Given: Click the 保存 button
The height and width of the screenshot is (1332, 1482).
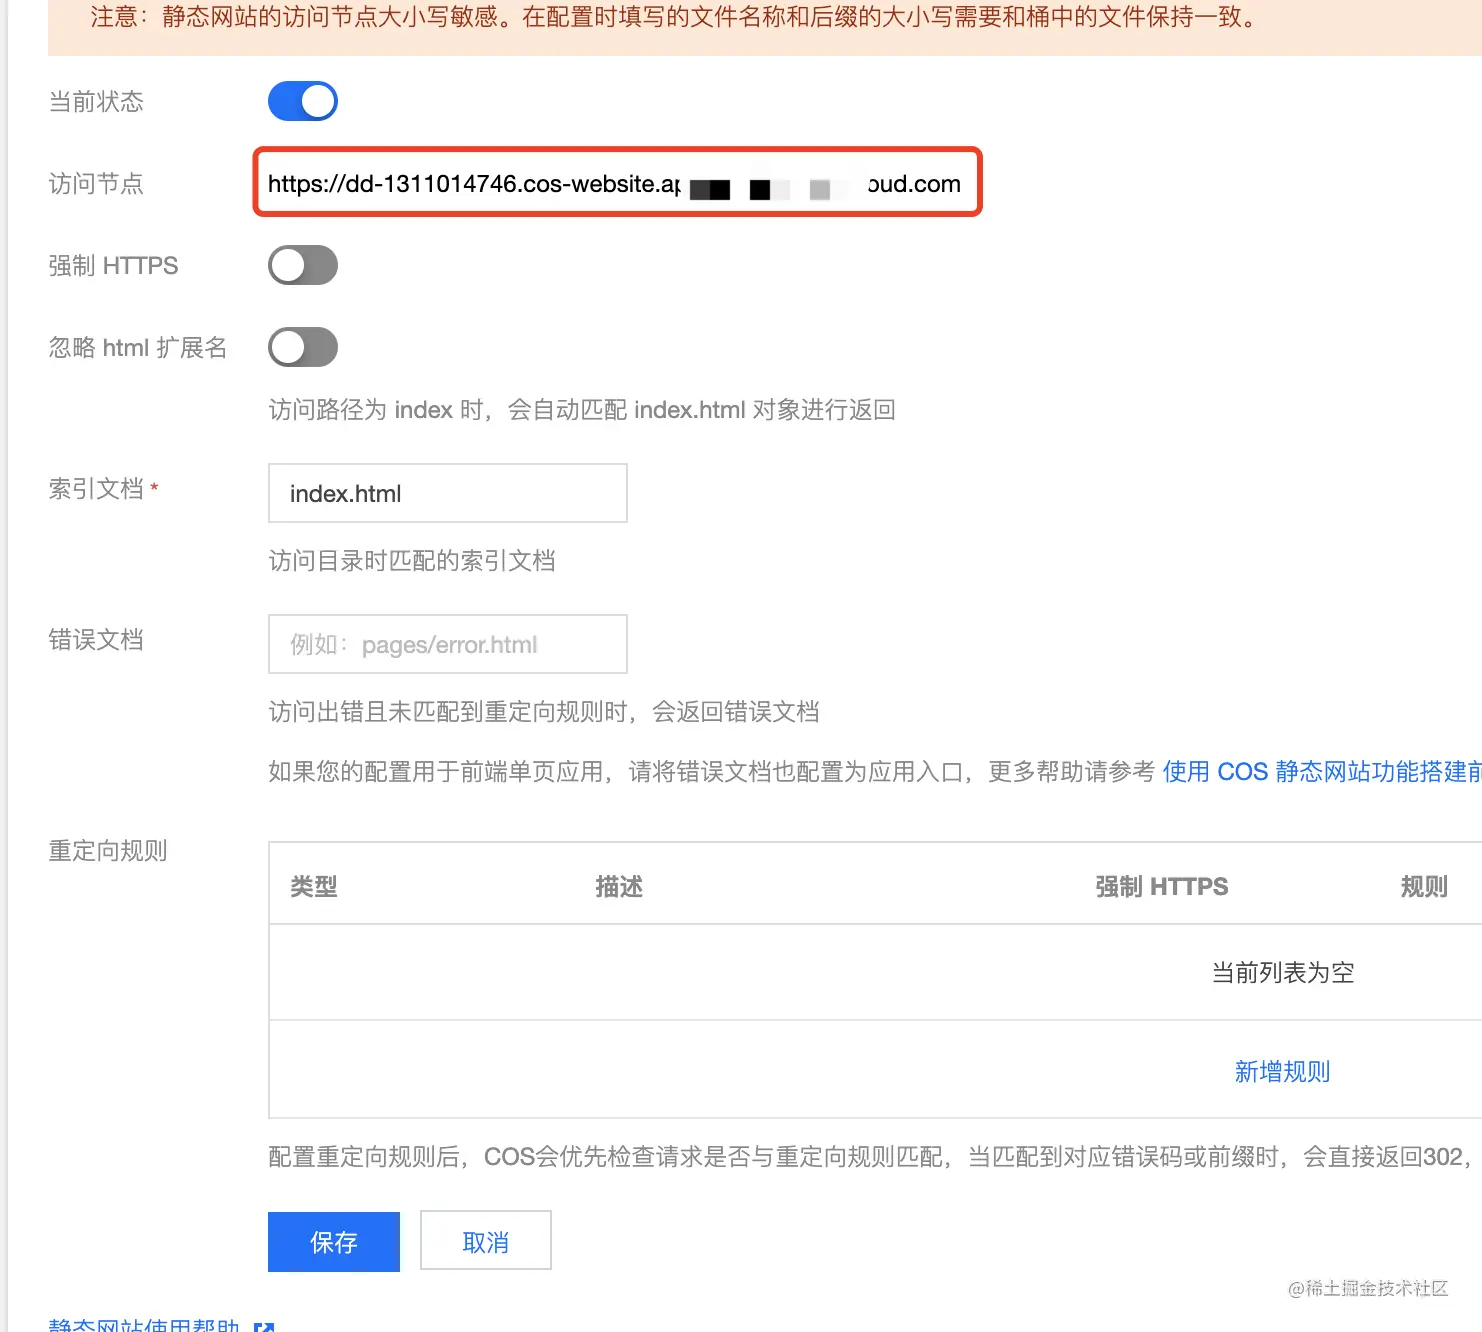Looking at the screenshot, I should pos(334,1242).
